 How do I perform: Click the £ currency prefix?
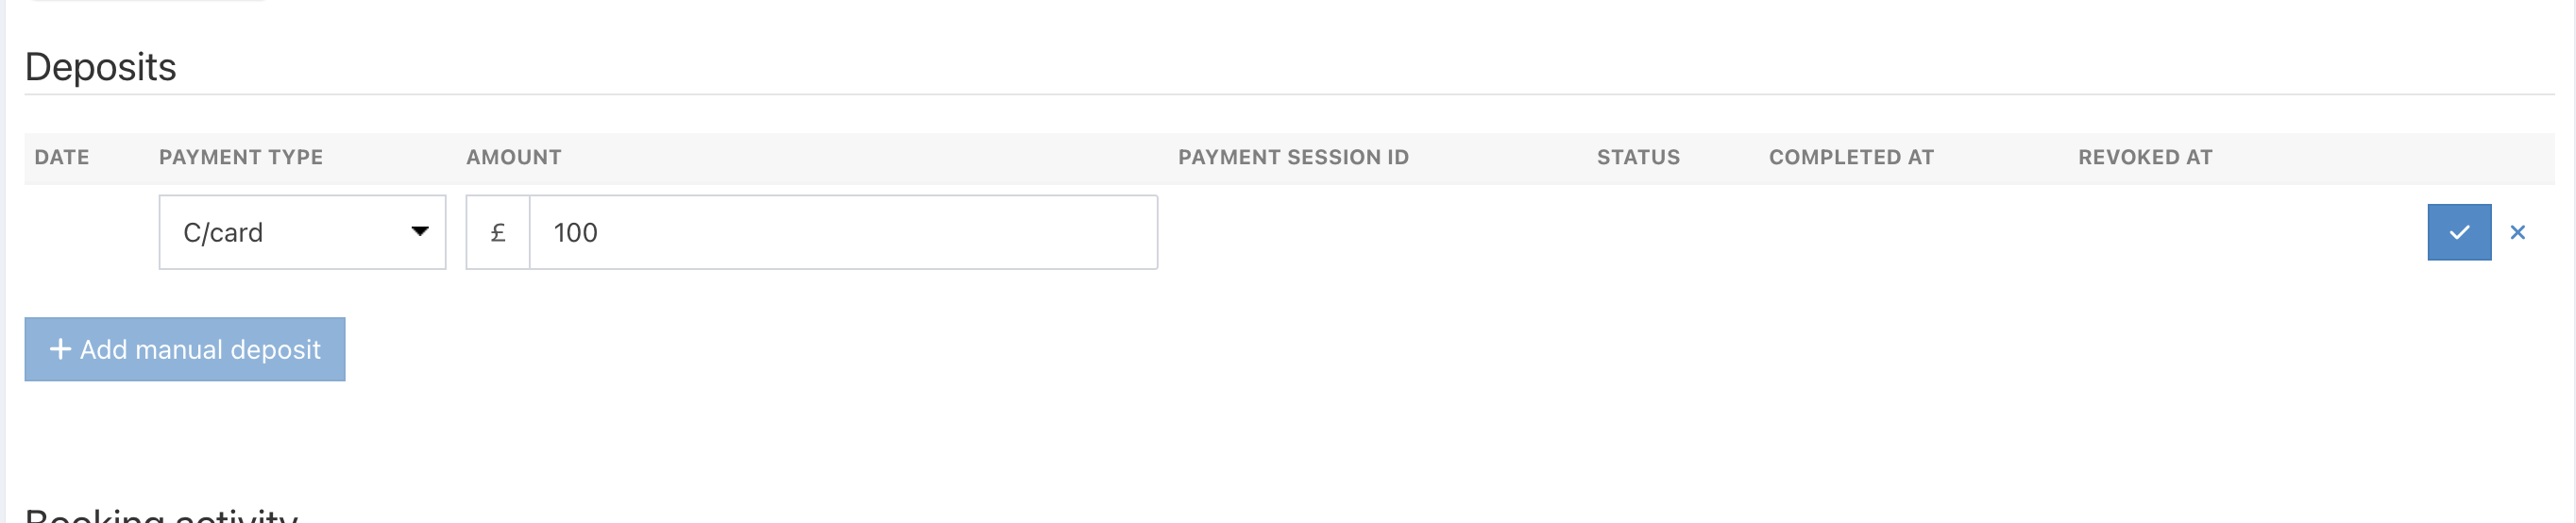click(x=498, y=232)
